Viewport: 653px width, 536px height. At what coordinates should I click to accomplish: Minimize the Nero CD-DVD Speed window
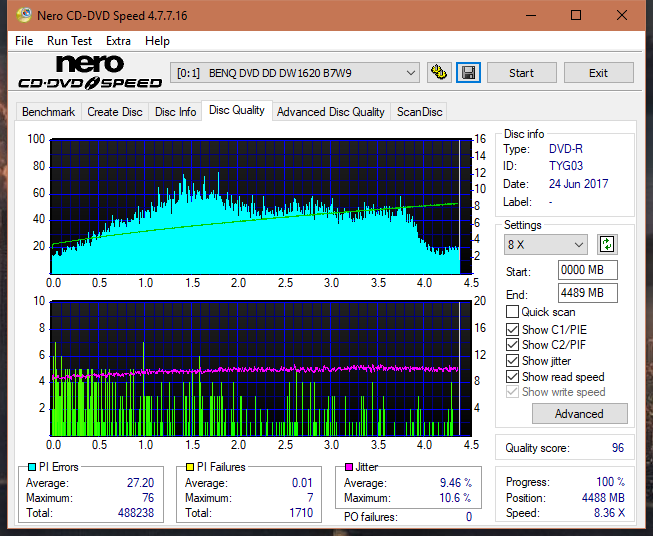click(x=531, y=15)
